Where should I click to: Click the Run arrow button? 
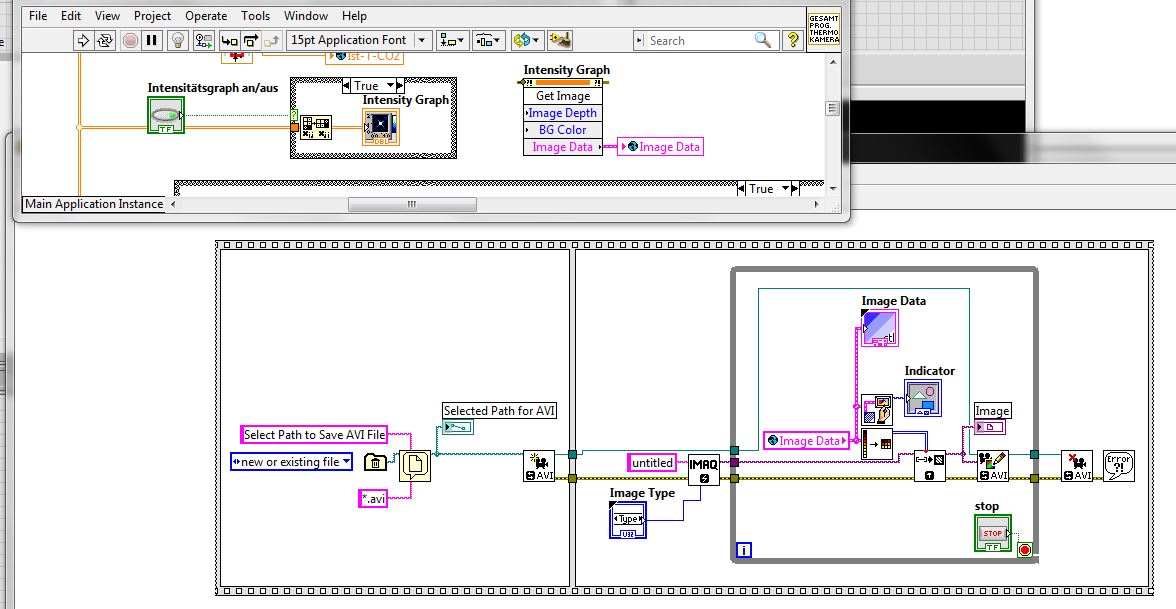click(83, 40)
